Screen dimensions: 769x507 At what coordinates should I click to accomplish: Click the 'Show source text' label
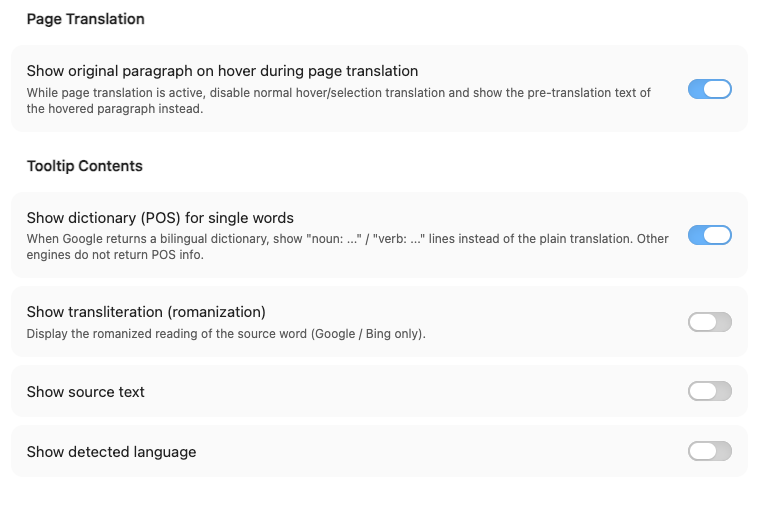[x=85, y=392]
